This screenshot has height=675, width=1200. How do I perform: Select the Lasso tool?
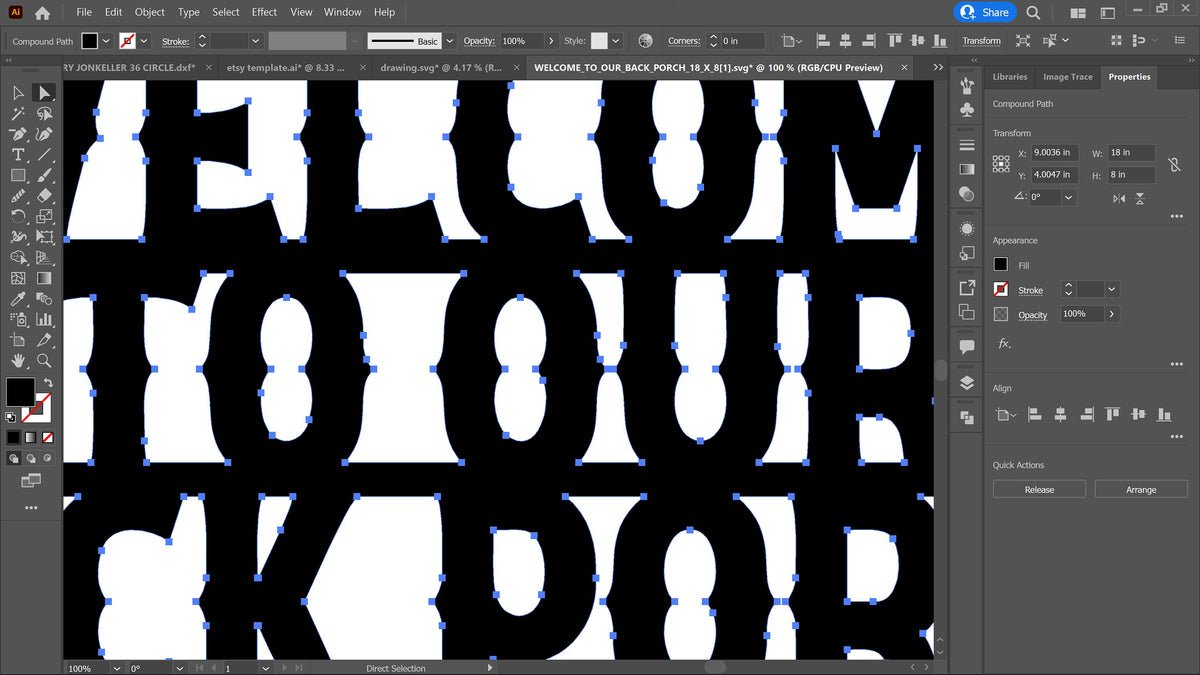point(44,114)
